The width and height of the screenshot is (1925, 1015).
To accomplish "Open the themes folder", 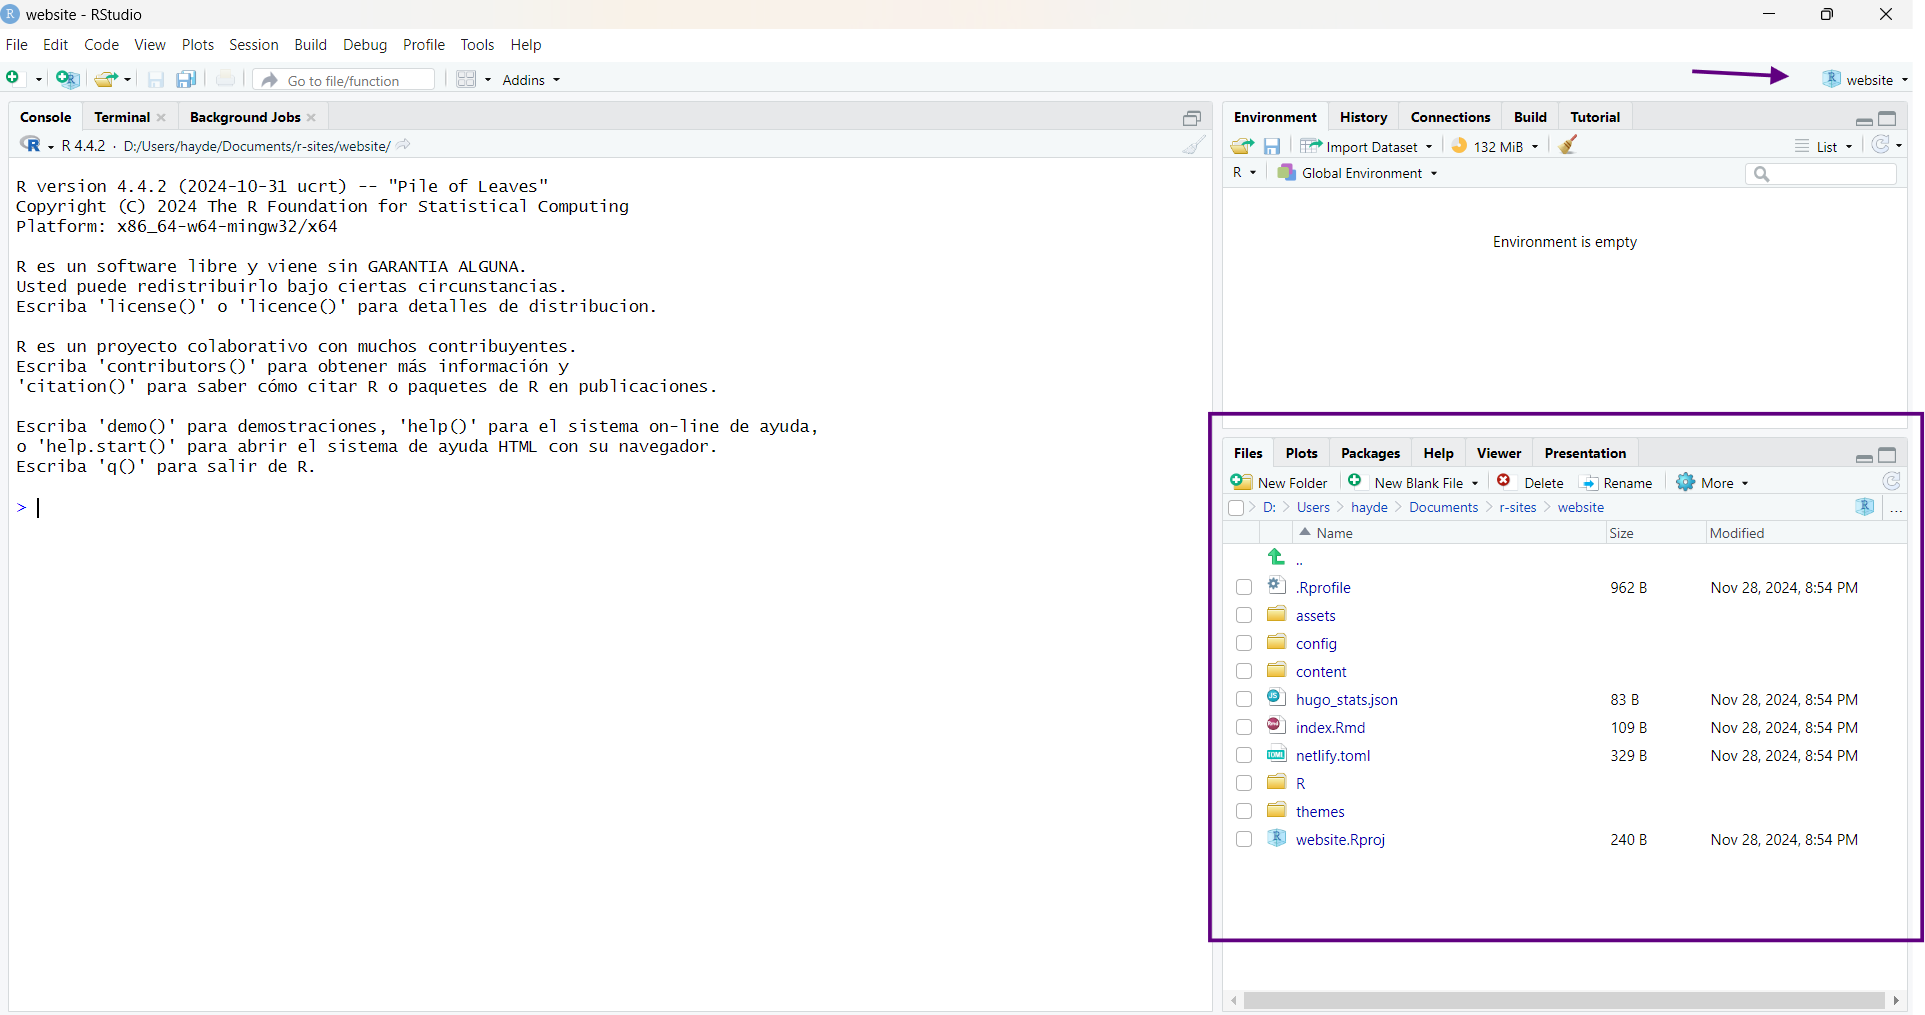I will click(x=1320, y=812).
